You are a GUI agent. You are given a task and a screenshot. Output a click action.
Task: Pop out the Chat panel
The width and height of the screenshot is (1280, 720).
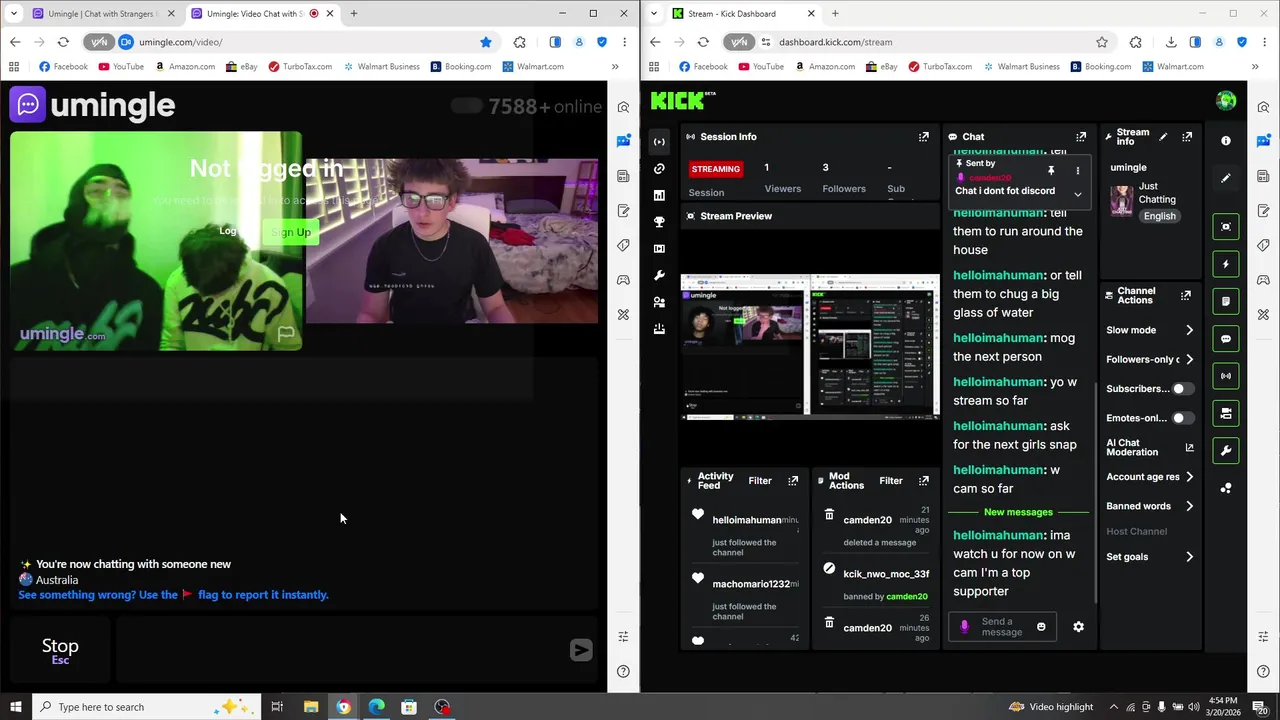pos(1081,137)
